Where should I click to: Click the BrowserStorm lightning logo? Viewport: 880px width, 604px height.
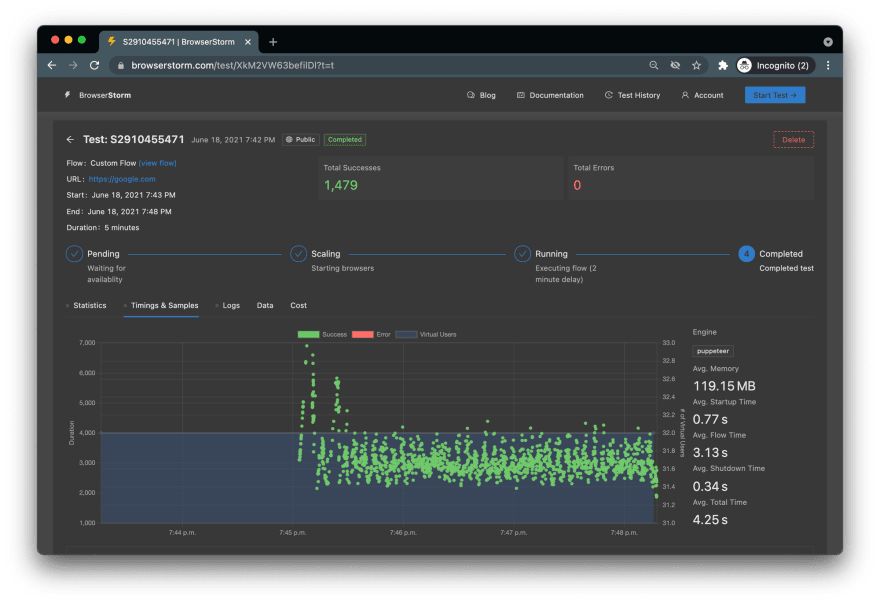coord(67,95)
